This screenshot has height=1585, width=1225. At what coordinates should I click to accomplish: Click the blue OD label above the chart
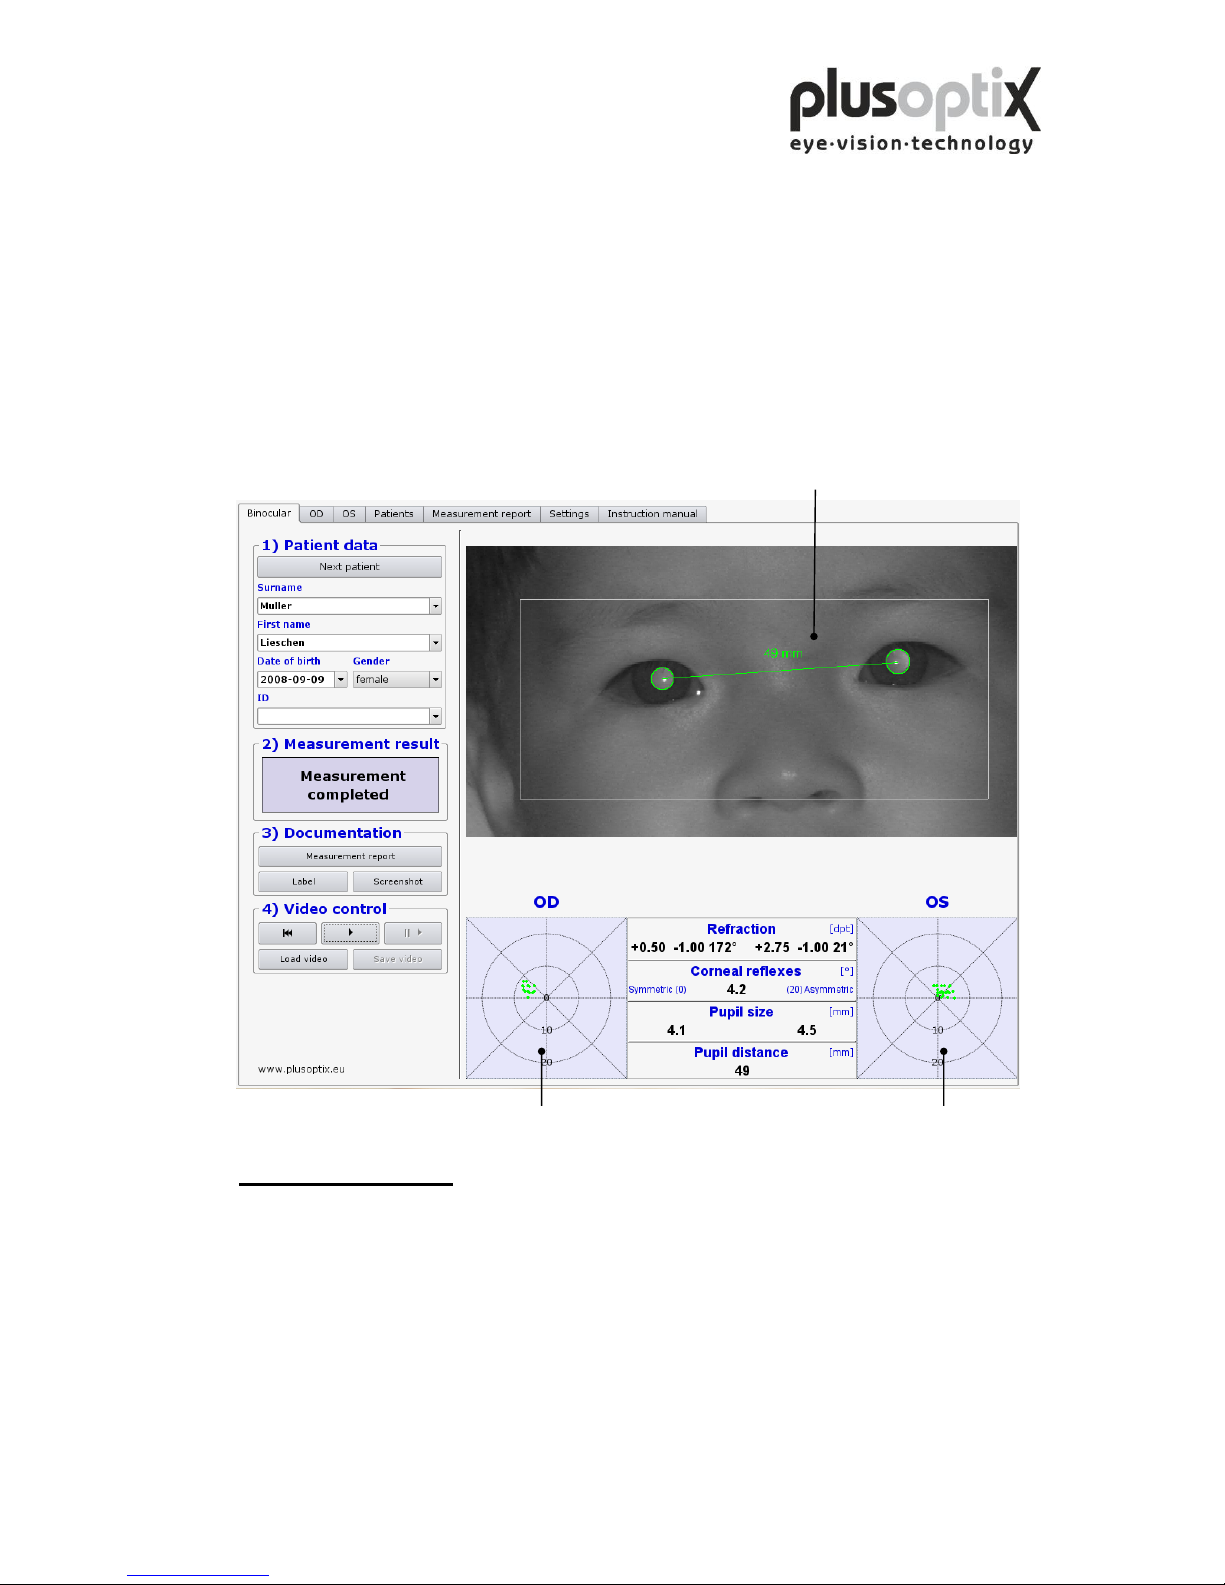coord(546,902)
